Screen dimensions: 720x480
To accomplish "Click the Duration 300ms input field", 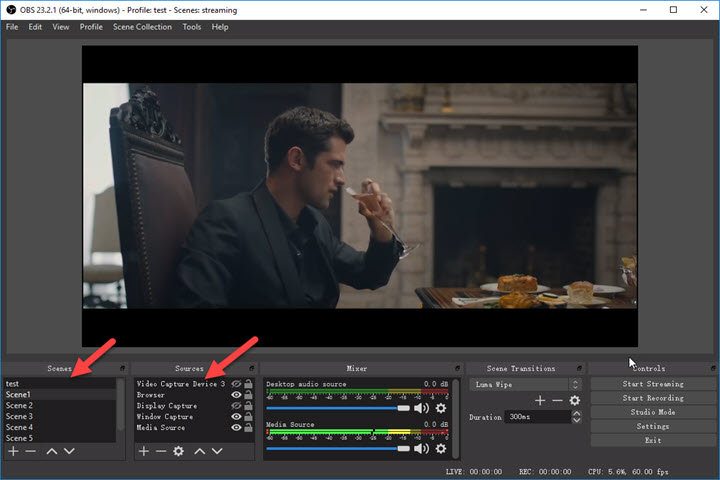I will pos(538,417).
